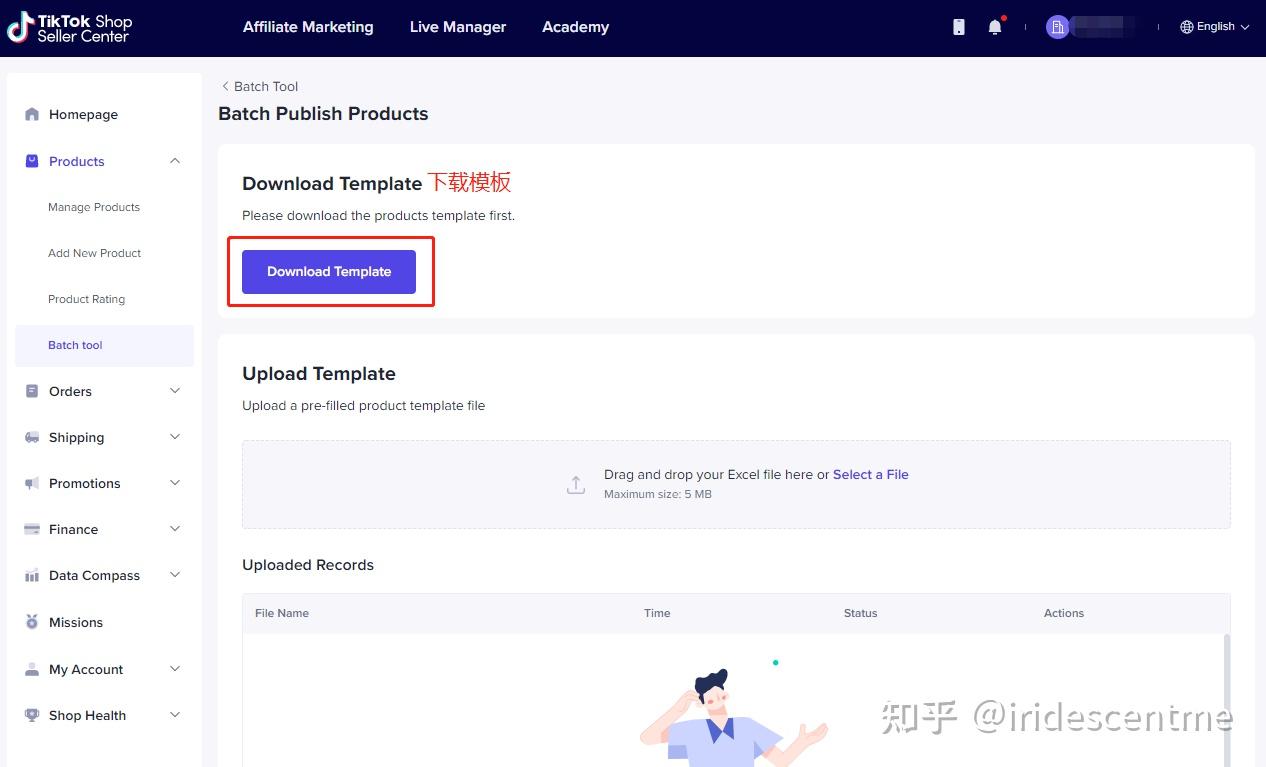Viewport: 1266px width, 767px height.
Task: Click the notification bell icon
Action: point(994,27)
